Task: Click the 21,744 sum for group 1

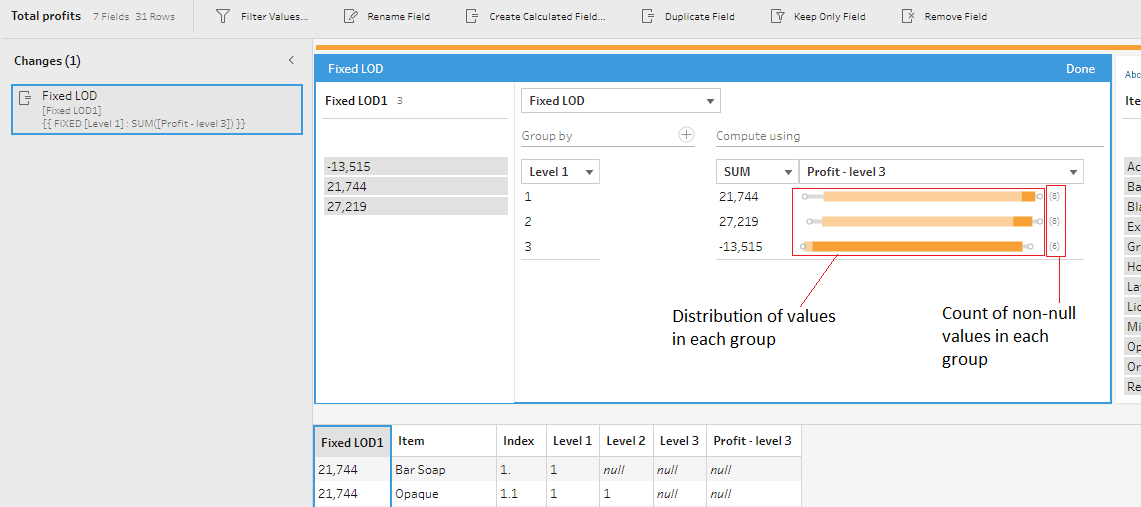Action: (739, 196)
